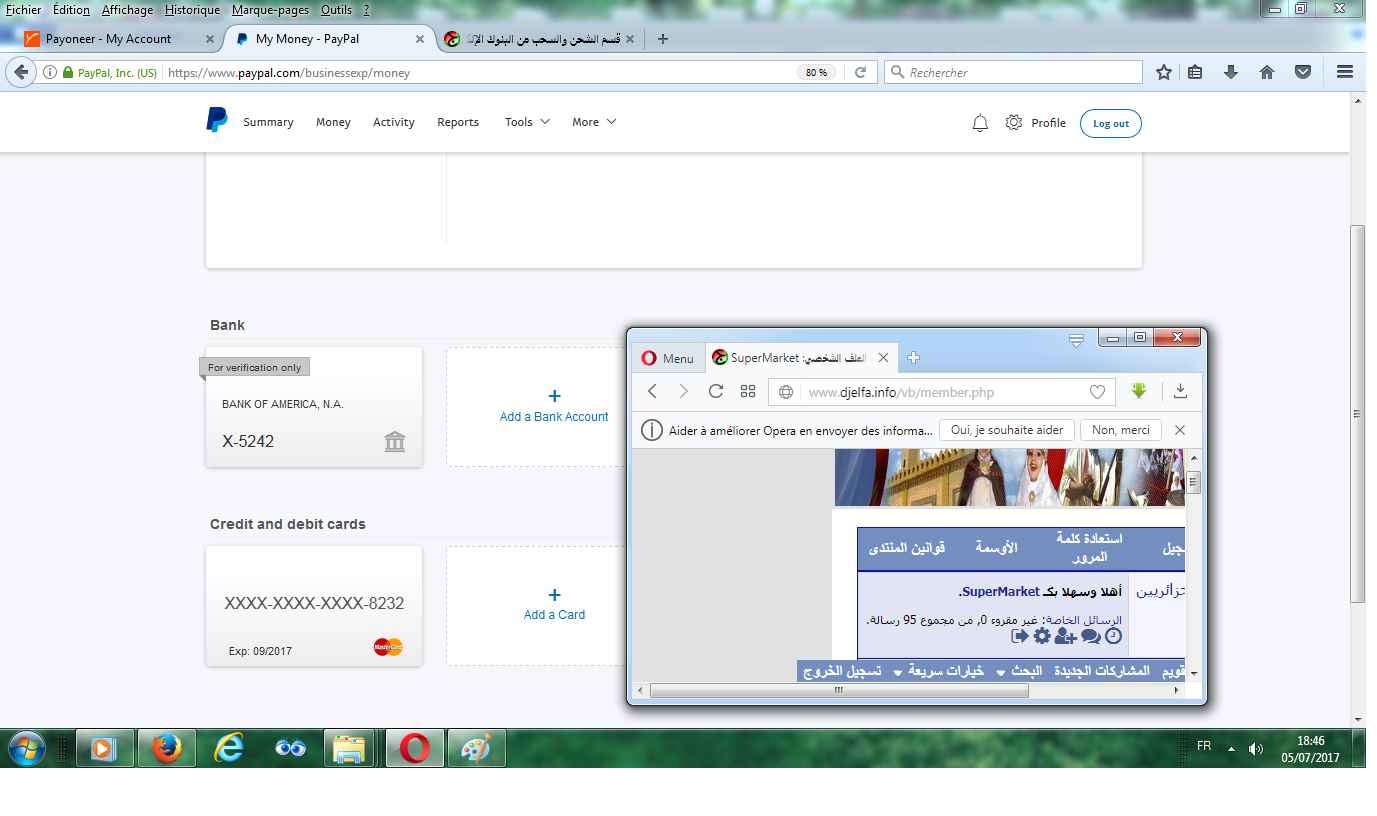
Task: Click Oui, je souhaite aider in Opera
Action: [1007, 430]
